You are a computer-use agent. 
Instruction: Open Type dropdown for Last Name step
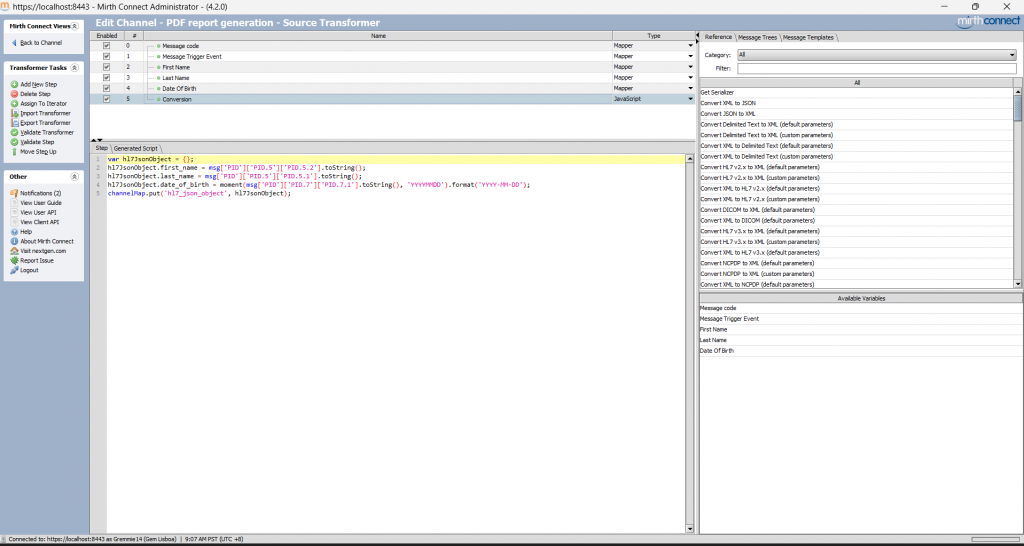tap(690, 78)
